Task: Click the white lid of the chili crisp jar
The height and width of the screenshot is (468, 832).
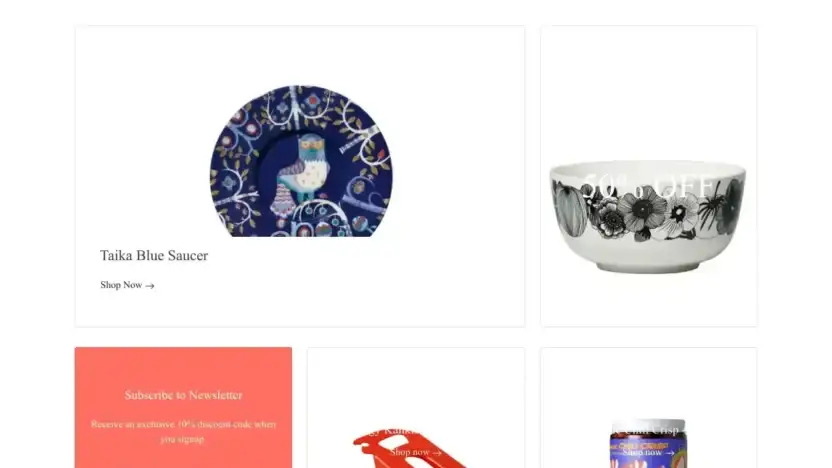Action: pos(648,428)
